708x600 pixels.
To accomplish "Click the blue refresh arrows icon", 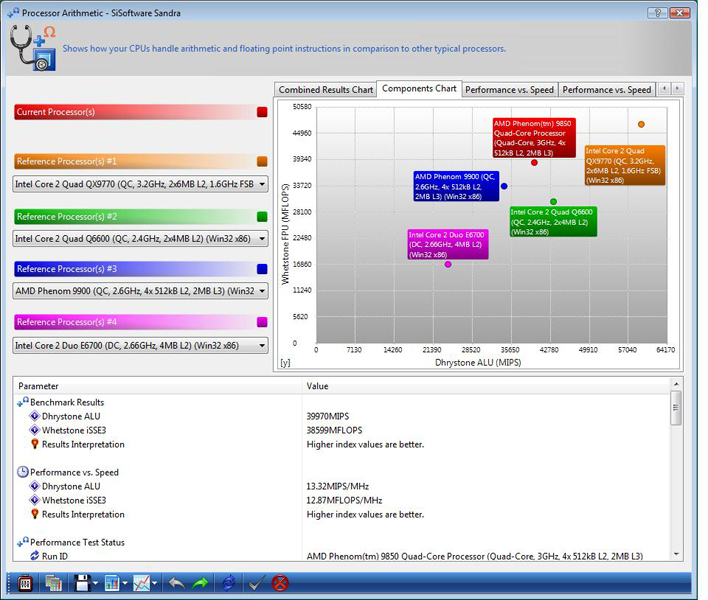I will 229,583.
